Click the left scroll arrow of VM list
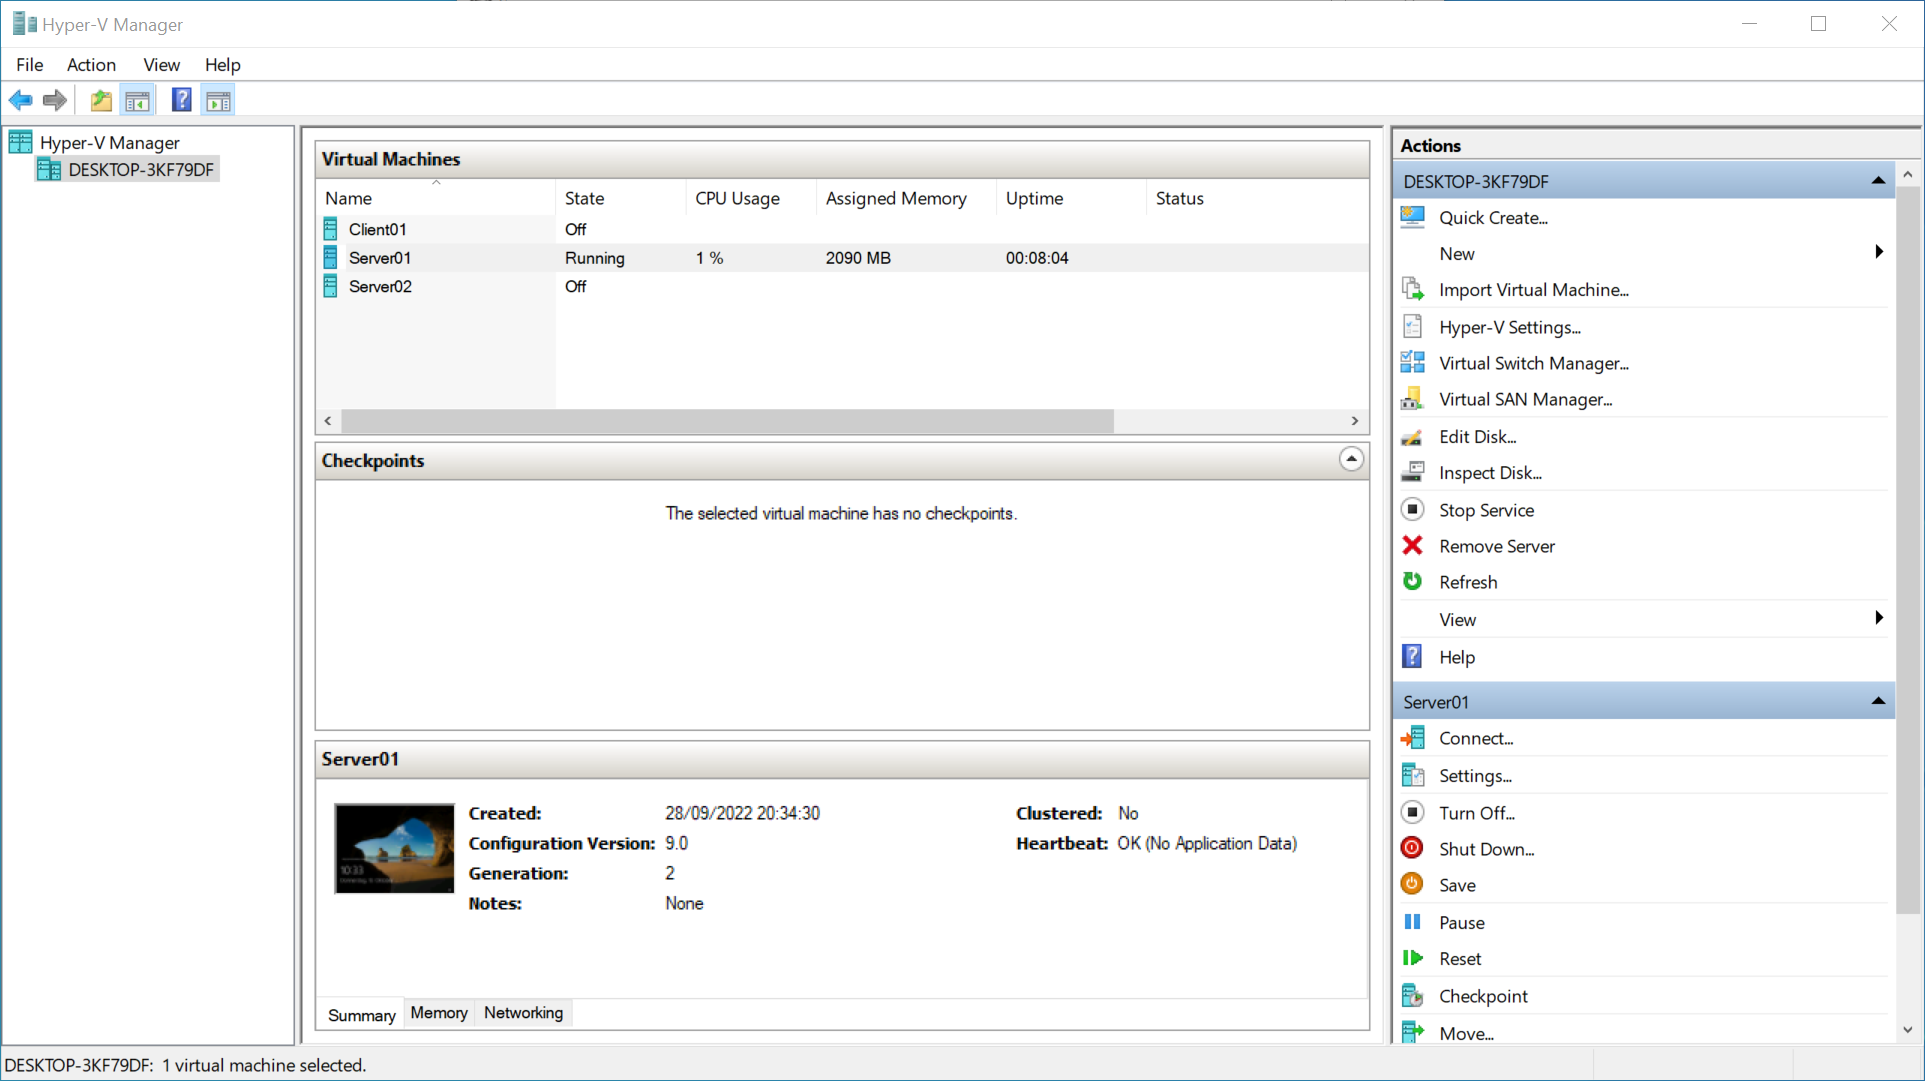The height and width of the screenshot is (1081, 1925). click(x=328, y=421)
